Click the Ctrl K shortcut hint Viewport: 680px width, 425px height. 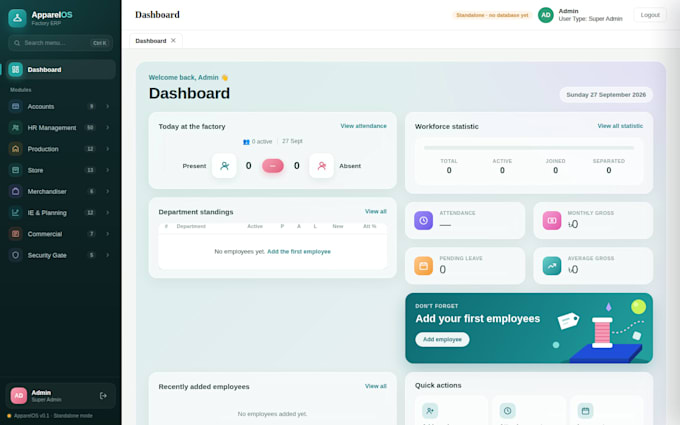[x=100, y=43]
